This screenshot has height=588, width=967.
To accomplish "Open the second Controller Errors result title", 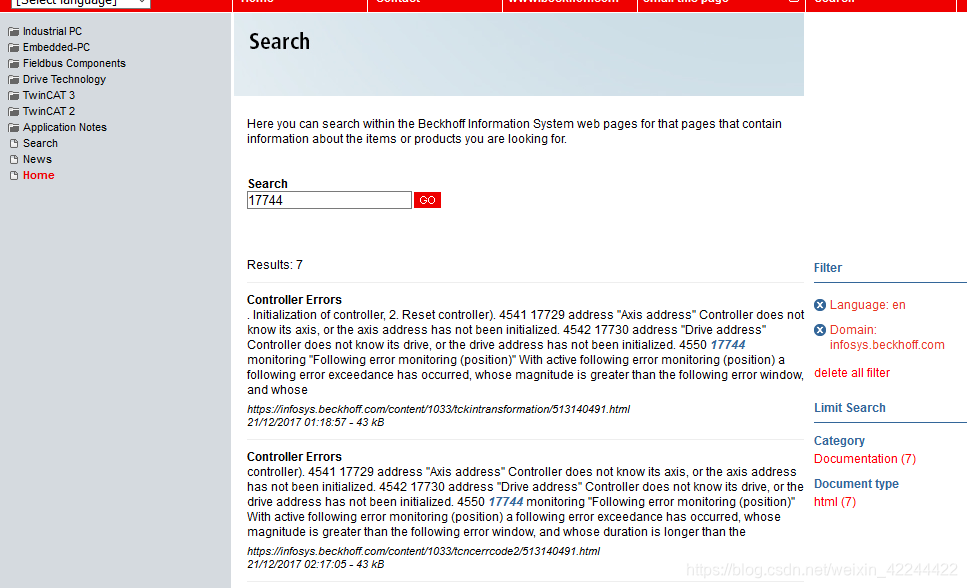I will pos(294,457).
